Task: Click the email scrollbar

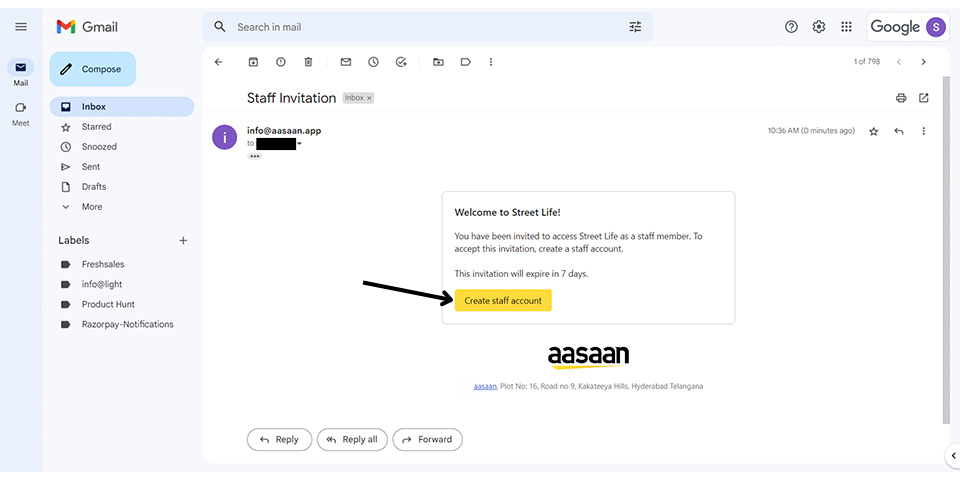Action: click(x=947, y=250)
